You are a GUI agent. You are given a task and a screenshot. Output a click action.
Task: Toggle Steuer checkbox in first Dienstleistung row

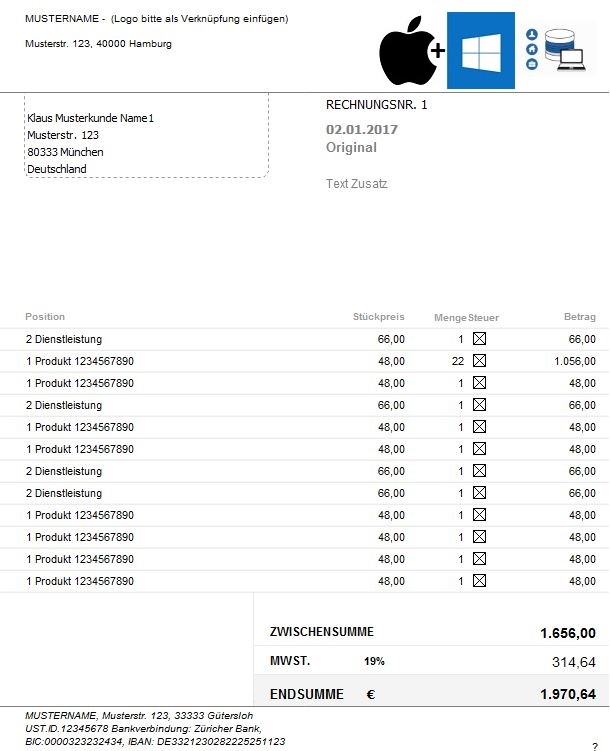tap(479, 339)
